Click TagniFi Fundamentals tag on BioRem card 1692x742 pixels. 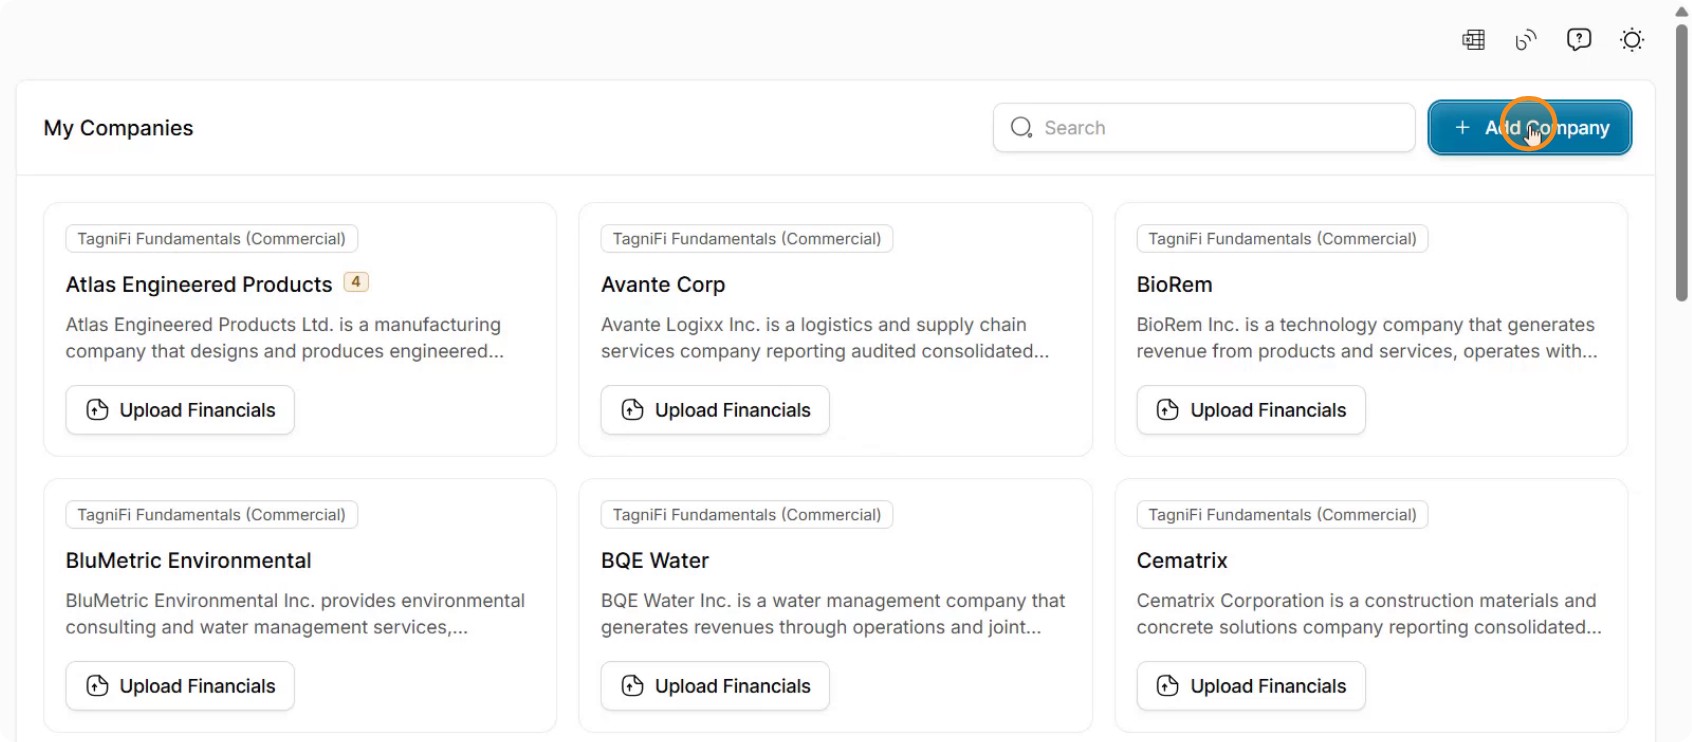(x=1283, y=239)
